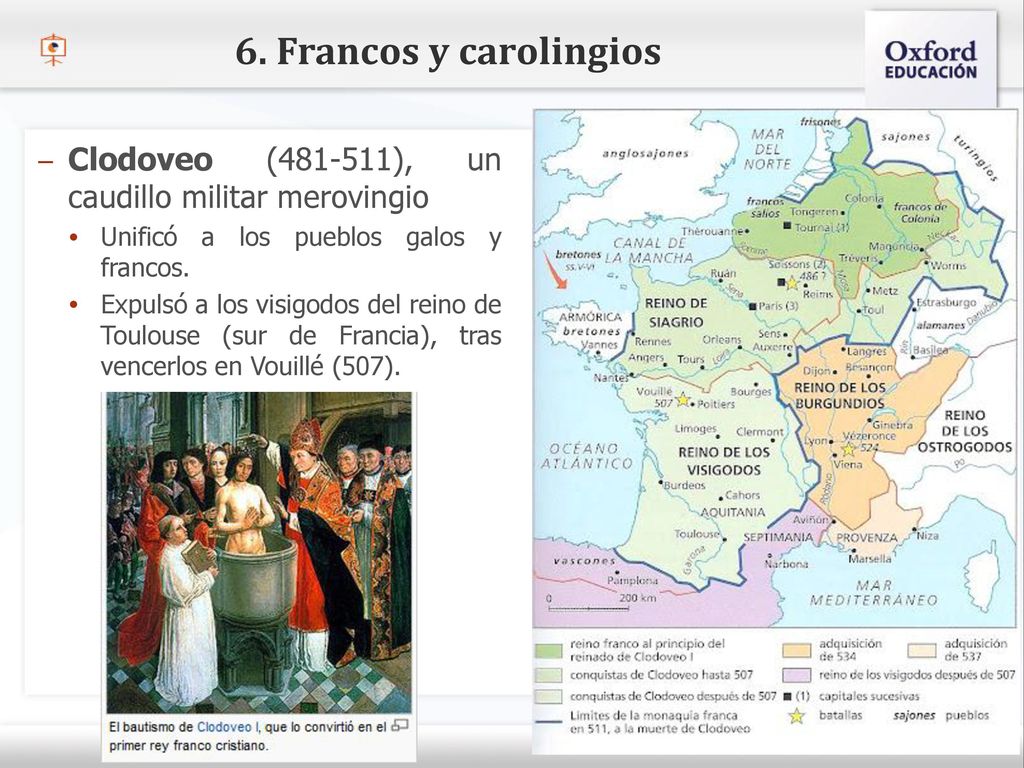1024x768 pixels.
Task: Click the city label 'Burdeos' on the map
Action: pyautogui.click(x=684, y=485)
